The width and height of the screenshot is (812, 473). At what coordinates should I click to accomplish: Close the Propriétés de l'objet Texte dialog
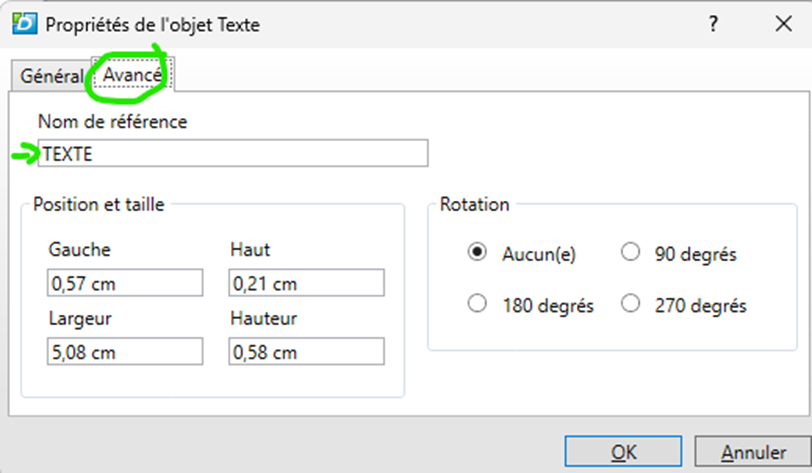(782, 26)
